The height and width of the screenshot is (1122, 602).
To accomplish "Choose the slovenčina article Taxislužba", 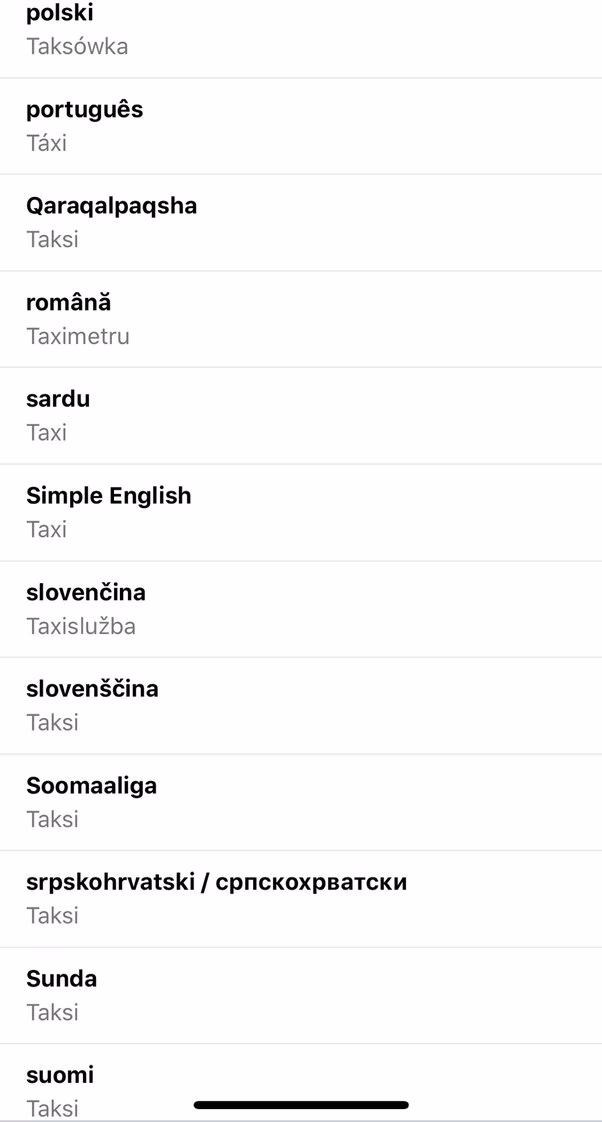I will (300, 608).
